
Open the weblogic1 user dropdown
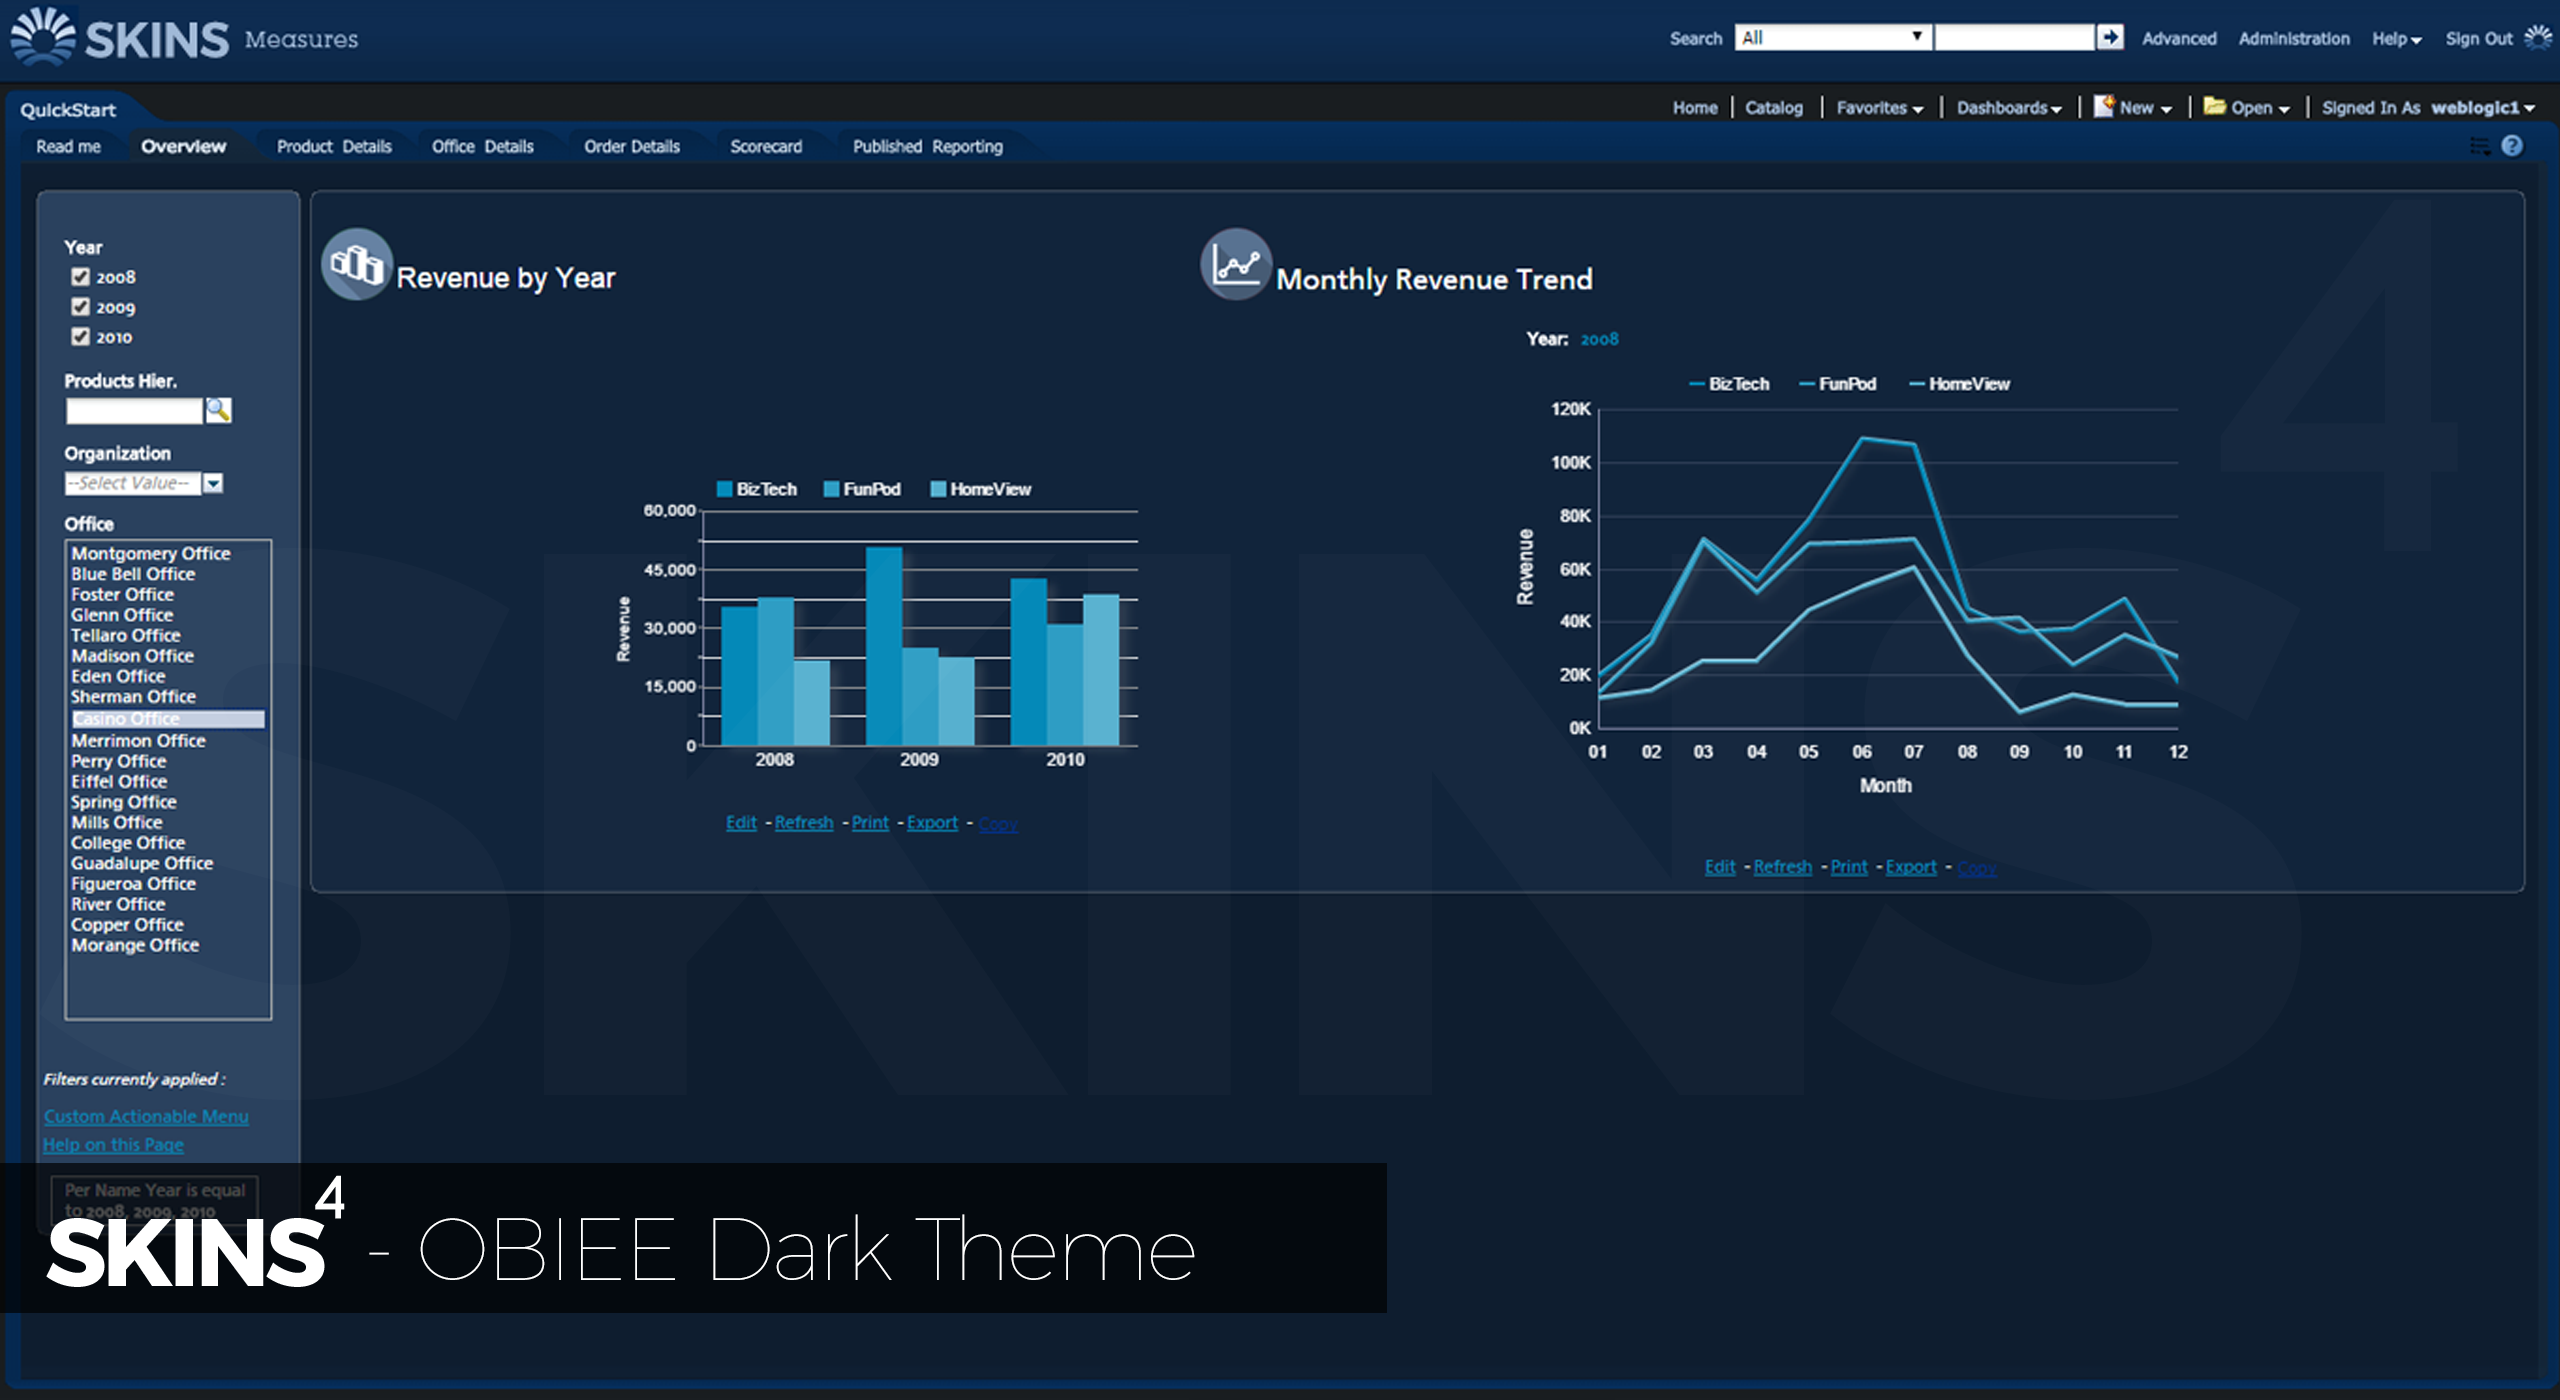click(x=2482, y=108)
